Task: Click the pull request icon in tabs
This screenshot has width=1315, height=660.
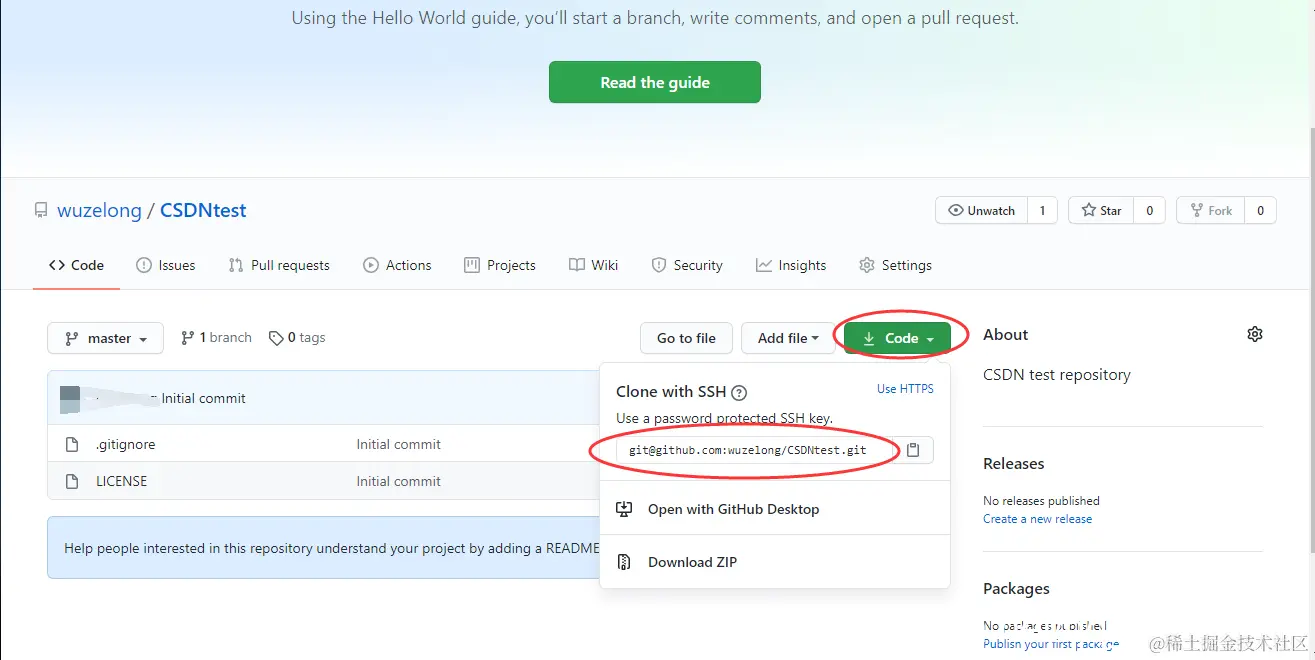Action: click(x=236, y=265)
